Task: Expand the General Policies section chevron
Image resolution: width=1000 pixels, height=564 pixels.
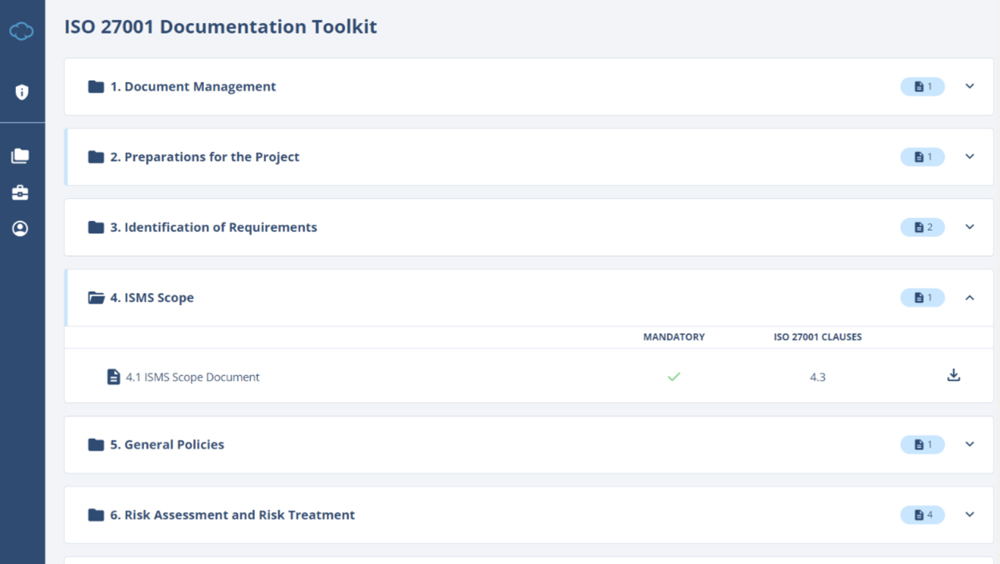Action: coord(969,445)
